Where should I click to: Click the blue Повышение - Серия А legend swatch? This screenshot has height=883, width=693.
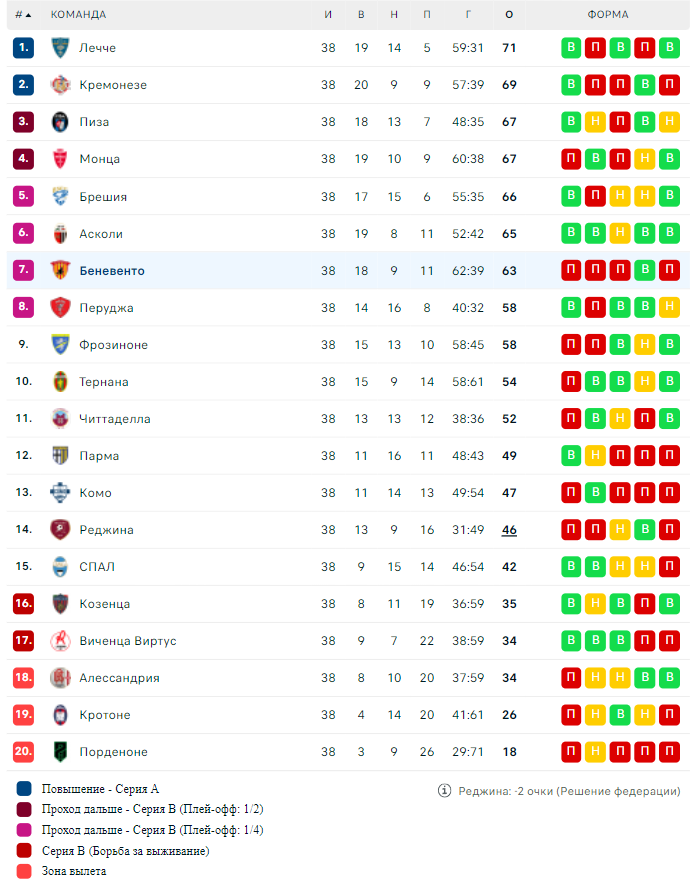[24, 788]
